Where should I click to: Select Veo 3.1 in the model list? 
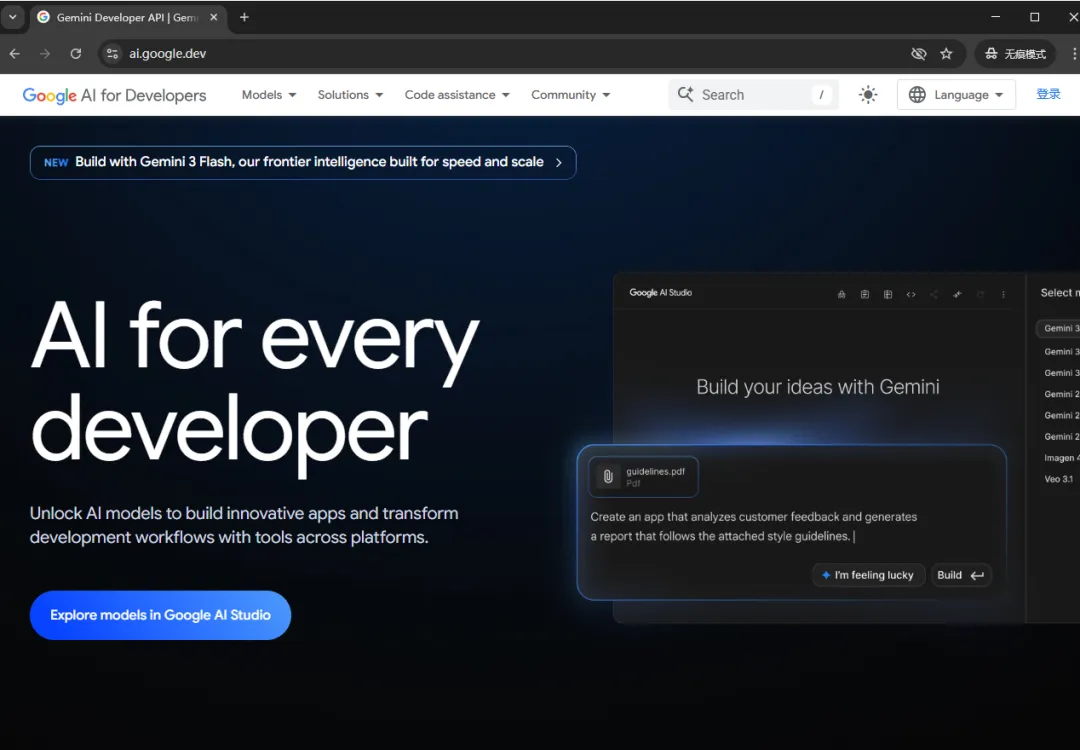pos(1059,479)
